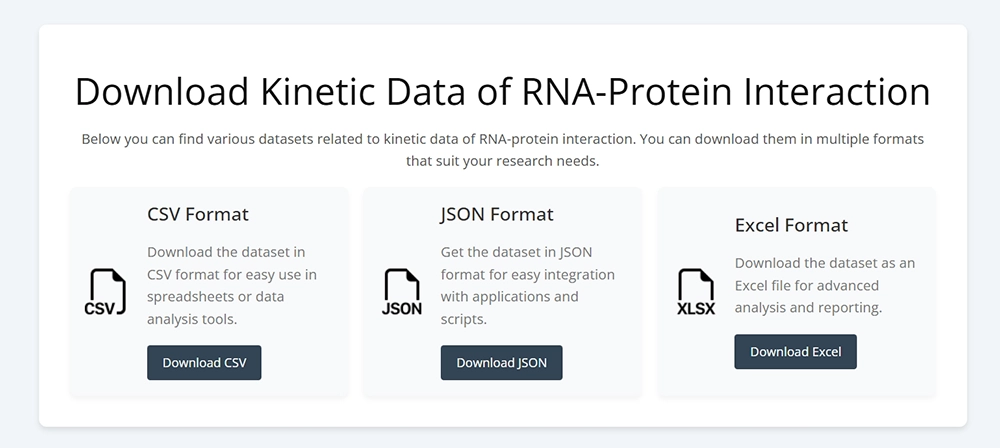Click the Excel Format heading
Viewport: 1000px width, 448px height.
coord(791,225)
